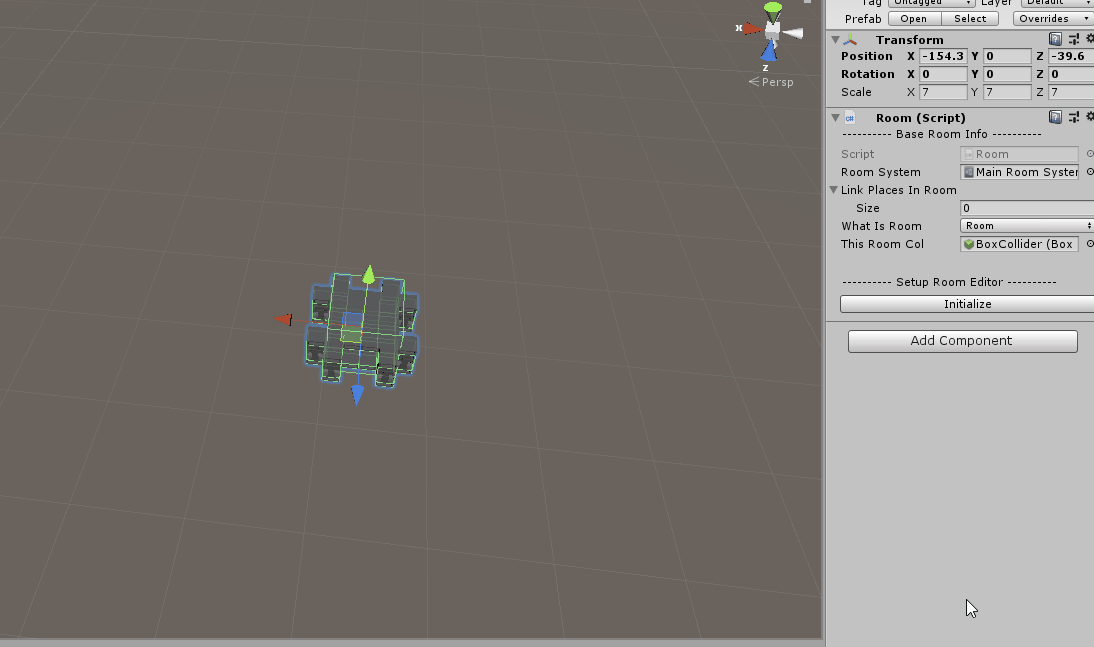
Task: Open the prefab with the Open button
Action: 912,18
